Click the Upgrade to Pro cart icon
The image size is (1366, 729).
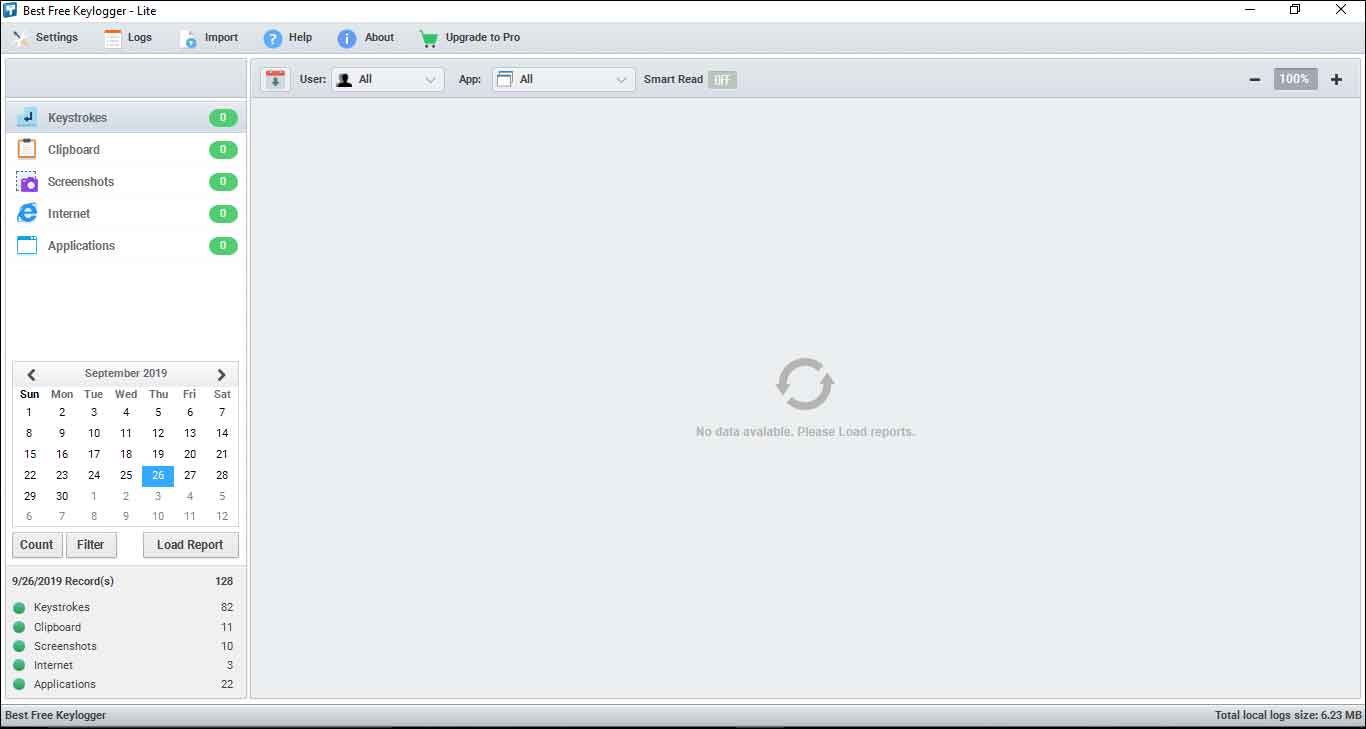tap(428, 37)
